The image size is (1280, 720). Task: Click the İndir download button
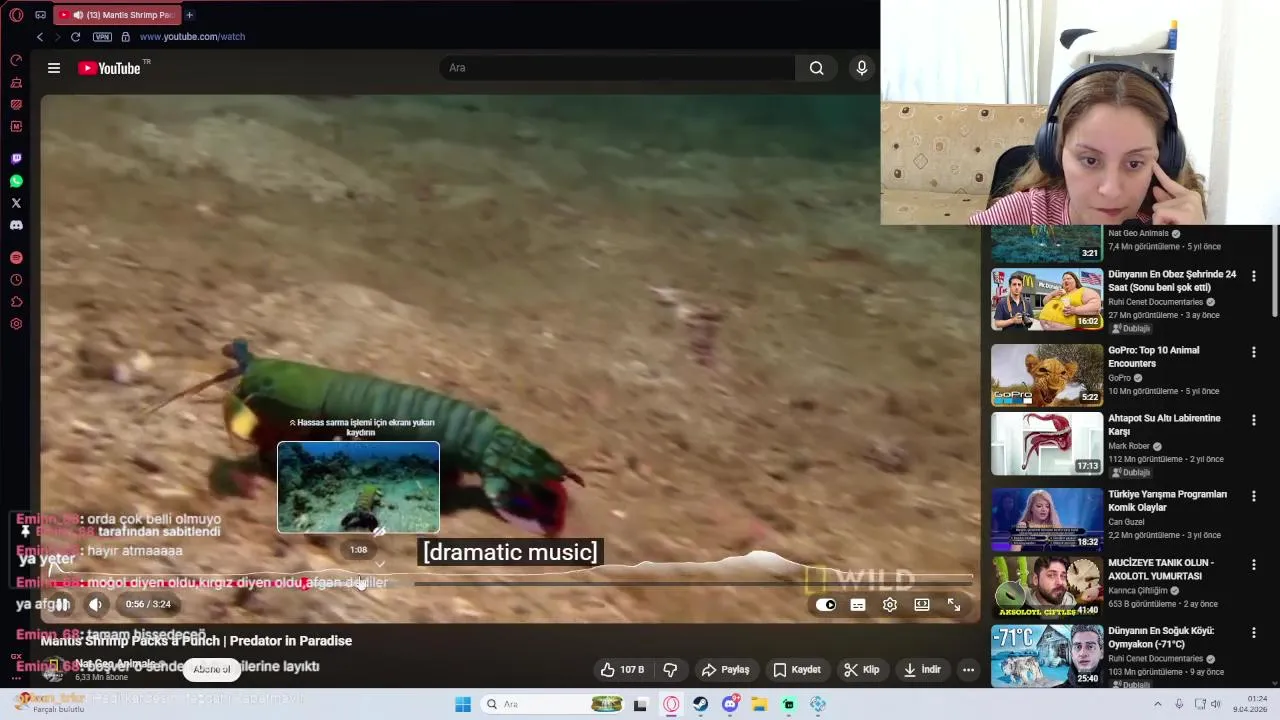point(922,670)
